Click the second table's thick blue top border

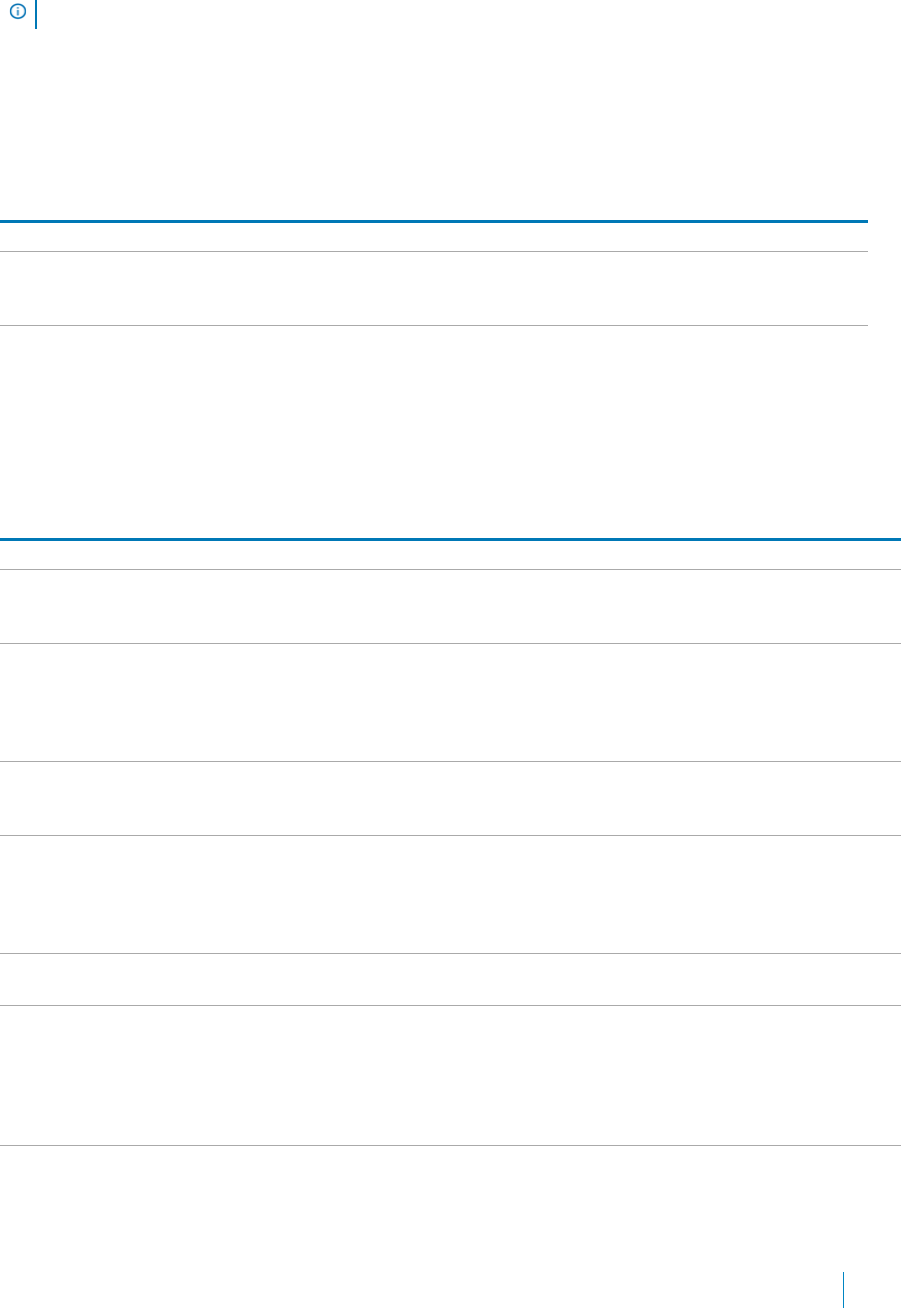[450, 540]
